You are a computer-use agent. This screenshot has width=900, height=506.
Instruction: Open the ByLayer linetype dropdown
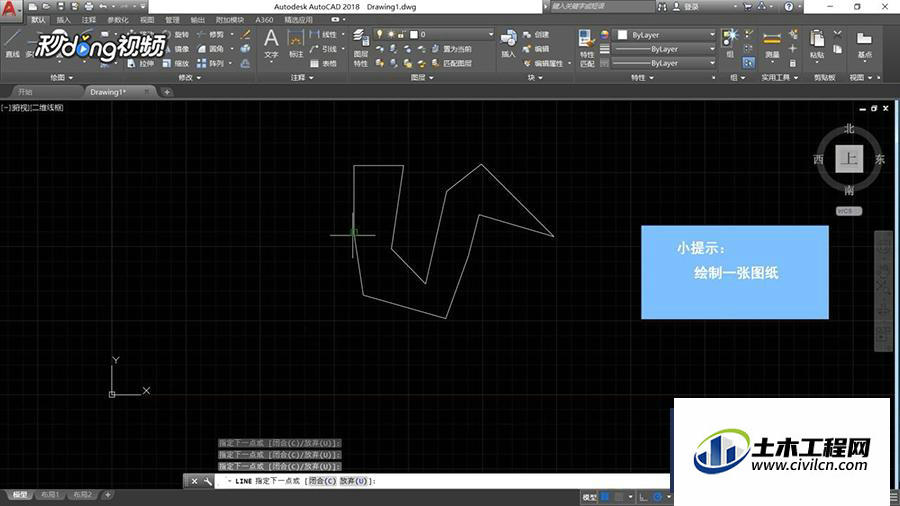point(665,63)
